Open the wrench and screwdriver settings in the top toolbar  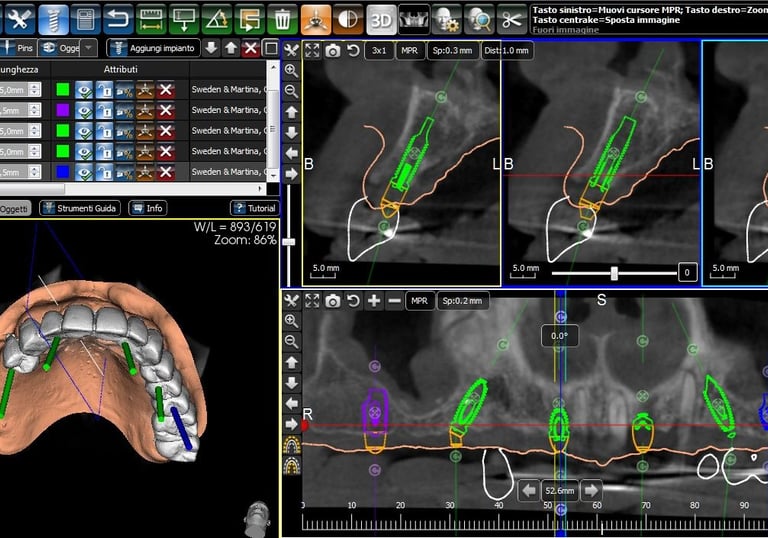pyautogui.click(x=19, y=19)
